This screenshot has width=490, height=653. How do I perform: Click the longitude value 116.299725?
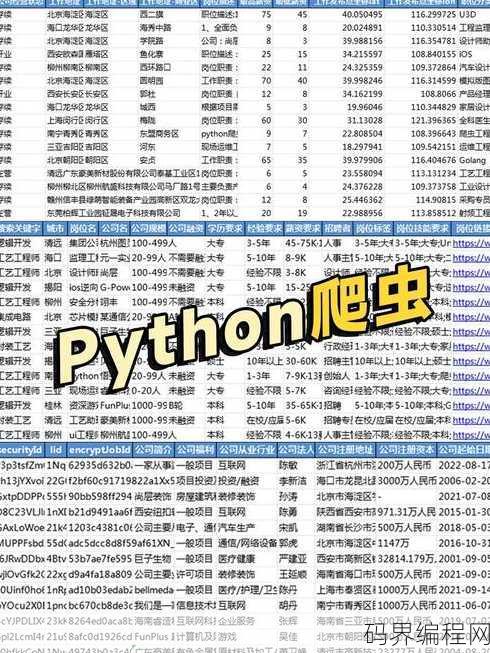[433, 14]
